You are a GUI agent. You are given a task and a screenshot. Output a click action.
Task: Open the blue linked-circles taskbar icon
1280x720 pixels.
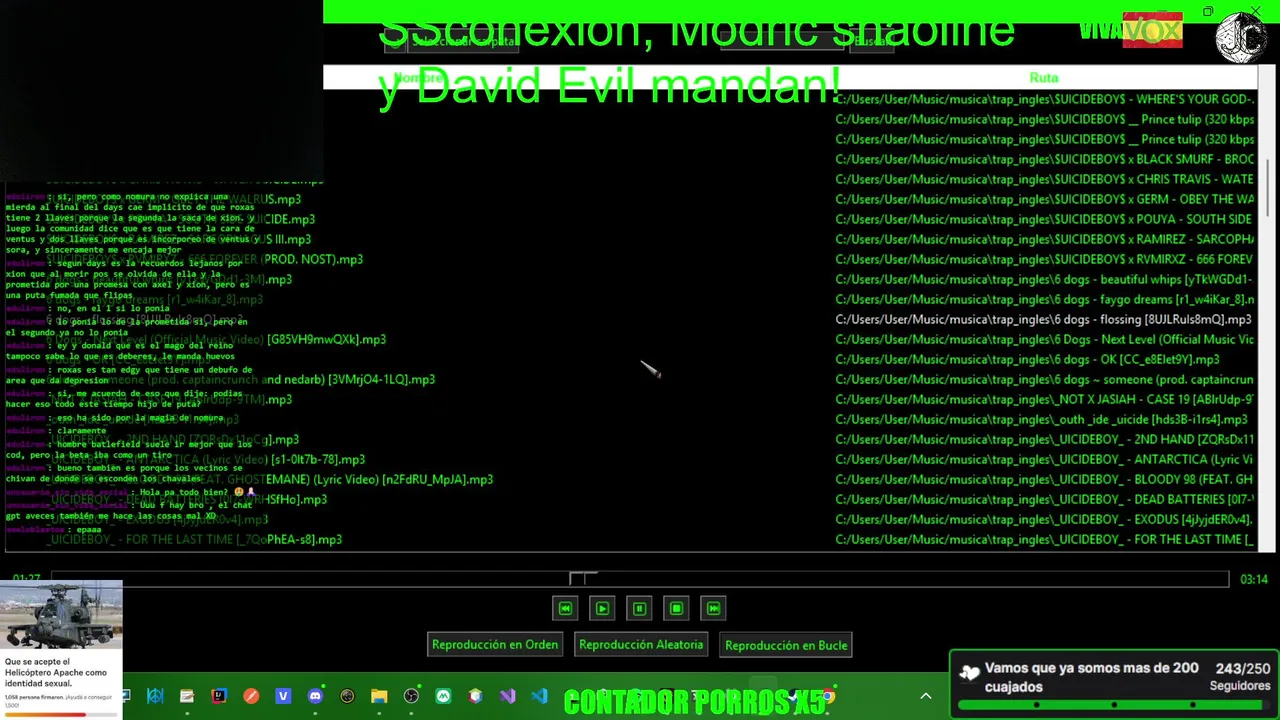point(155,696)
